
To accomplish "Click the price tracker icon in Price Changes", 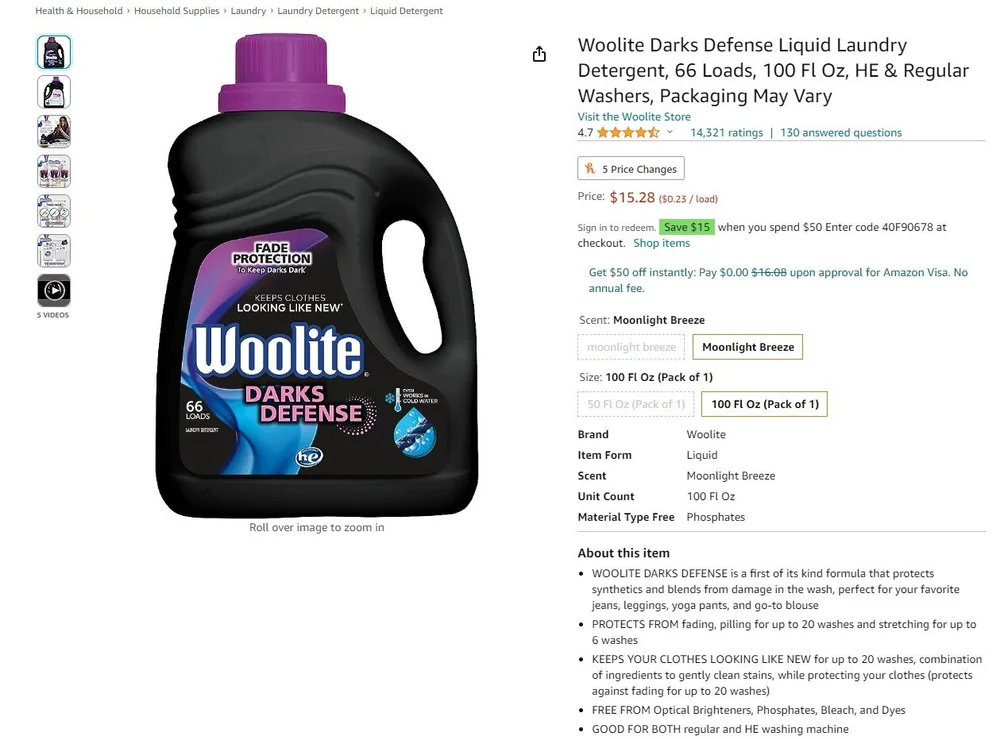I will point(590,168).
